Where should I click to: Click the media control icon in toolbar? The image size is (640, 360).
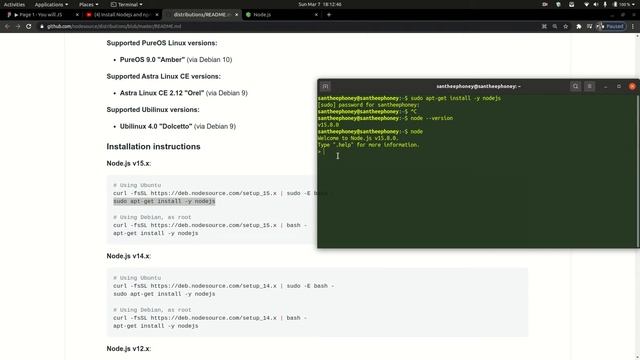click(x=589, y=26)
